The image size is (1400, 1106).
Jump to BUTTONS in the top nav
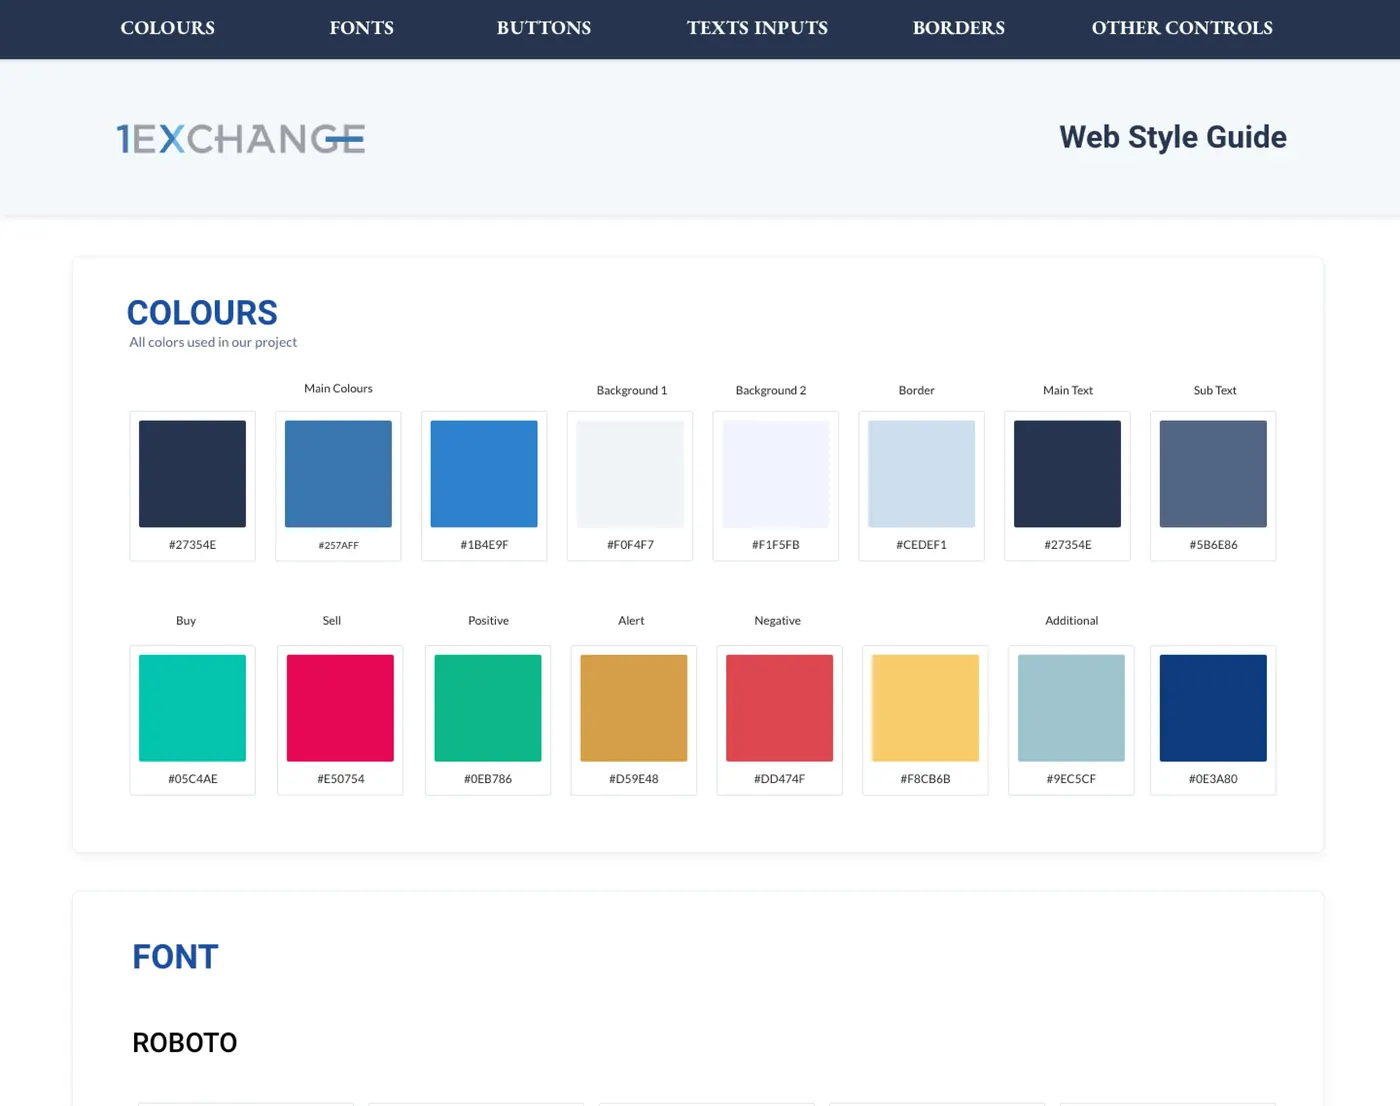(x=543, y=28)
